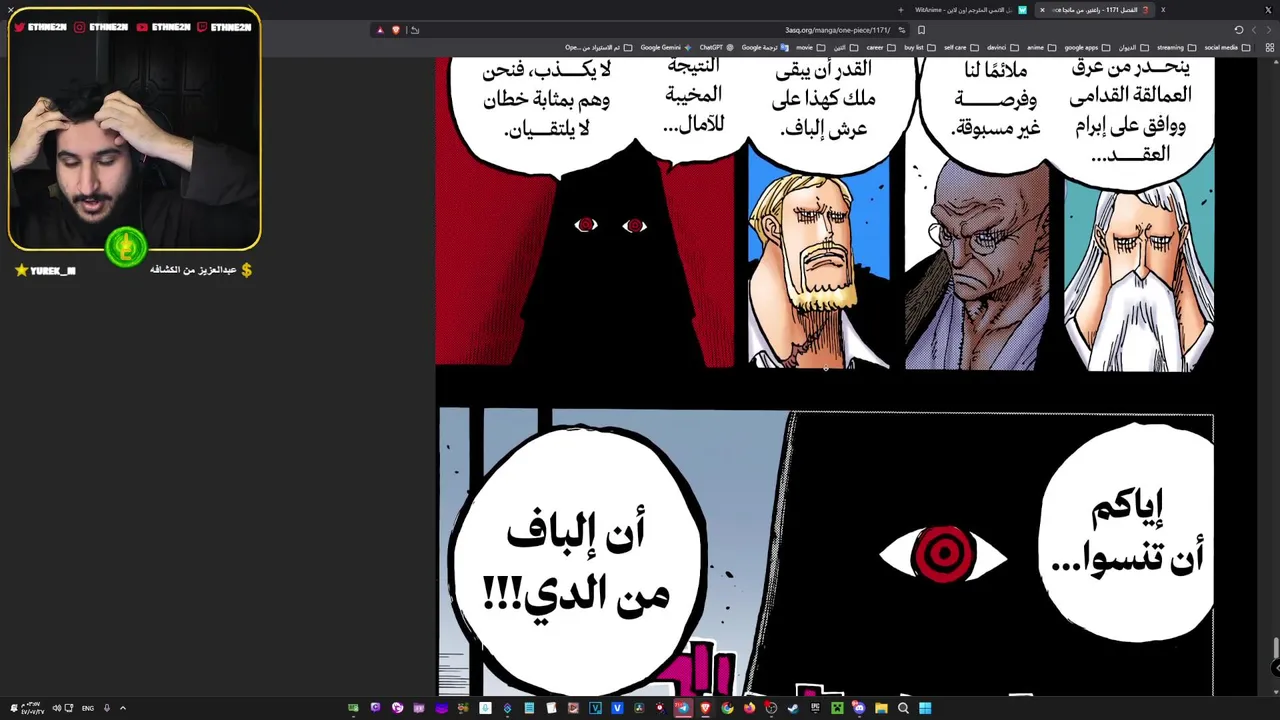The height and width of the screenshot is (720, 1280).
Task: Open the movie bookmarks folder
Action: click(811, 48)
